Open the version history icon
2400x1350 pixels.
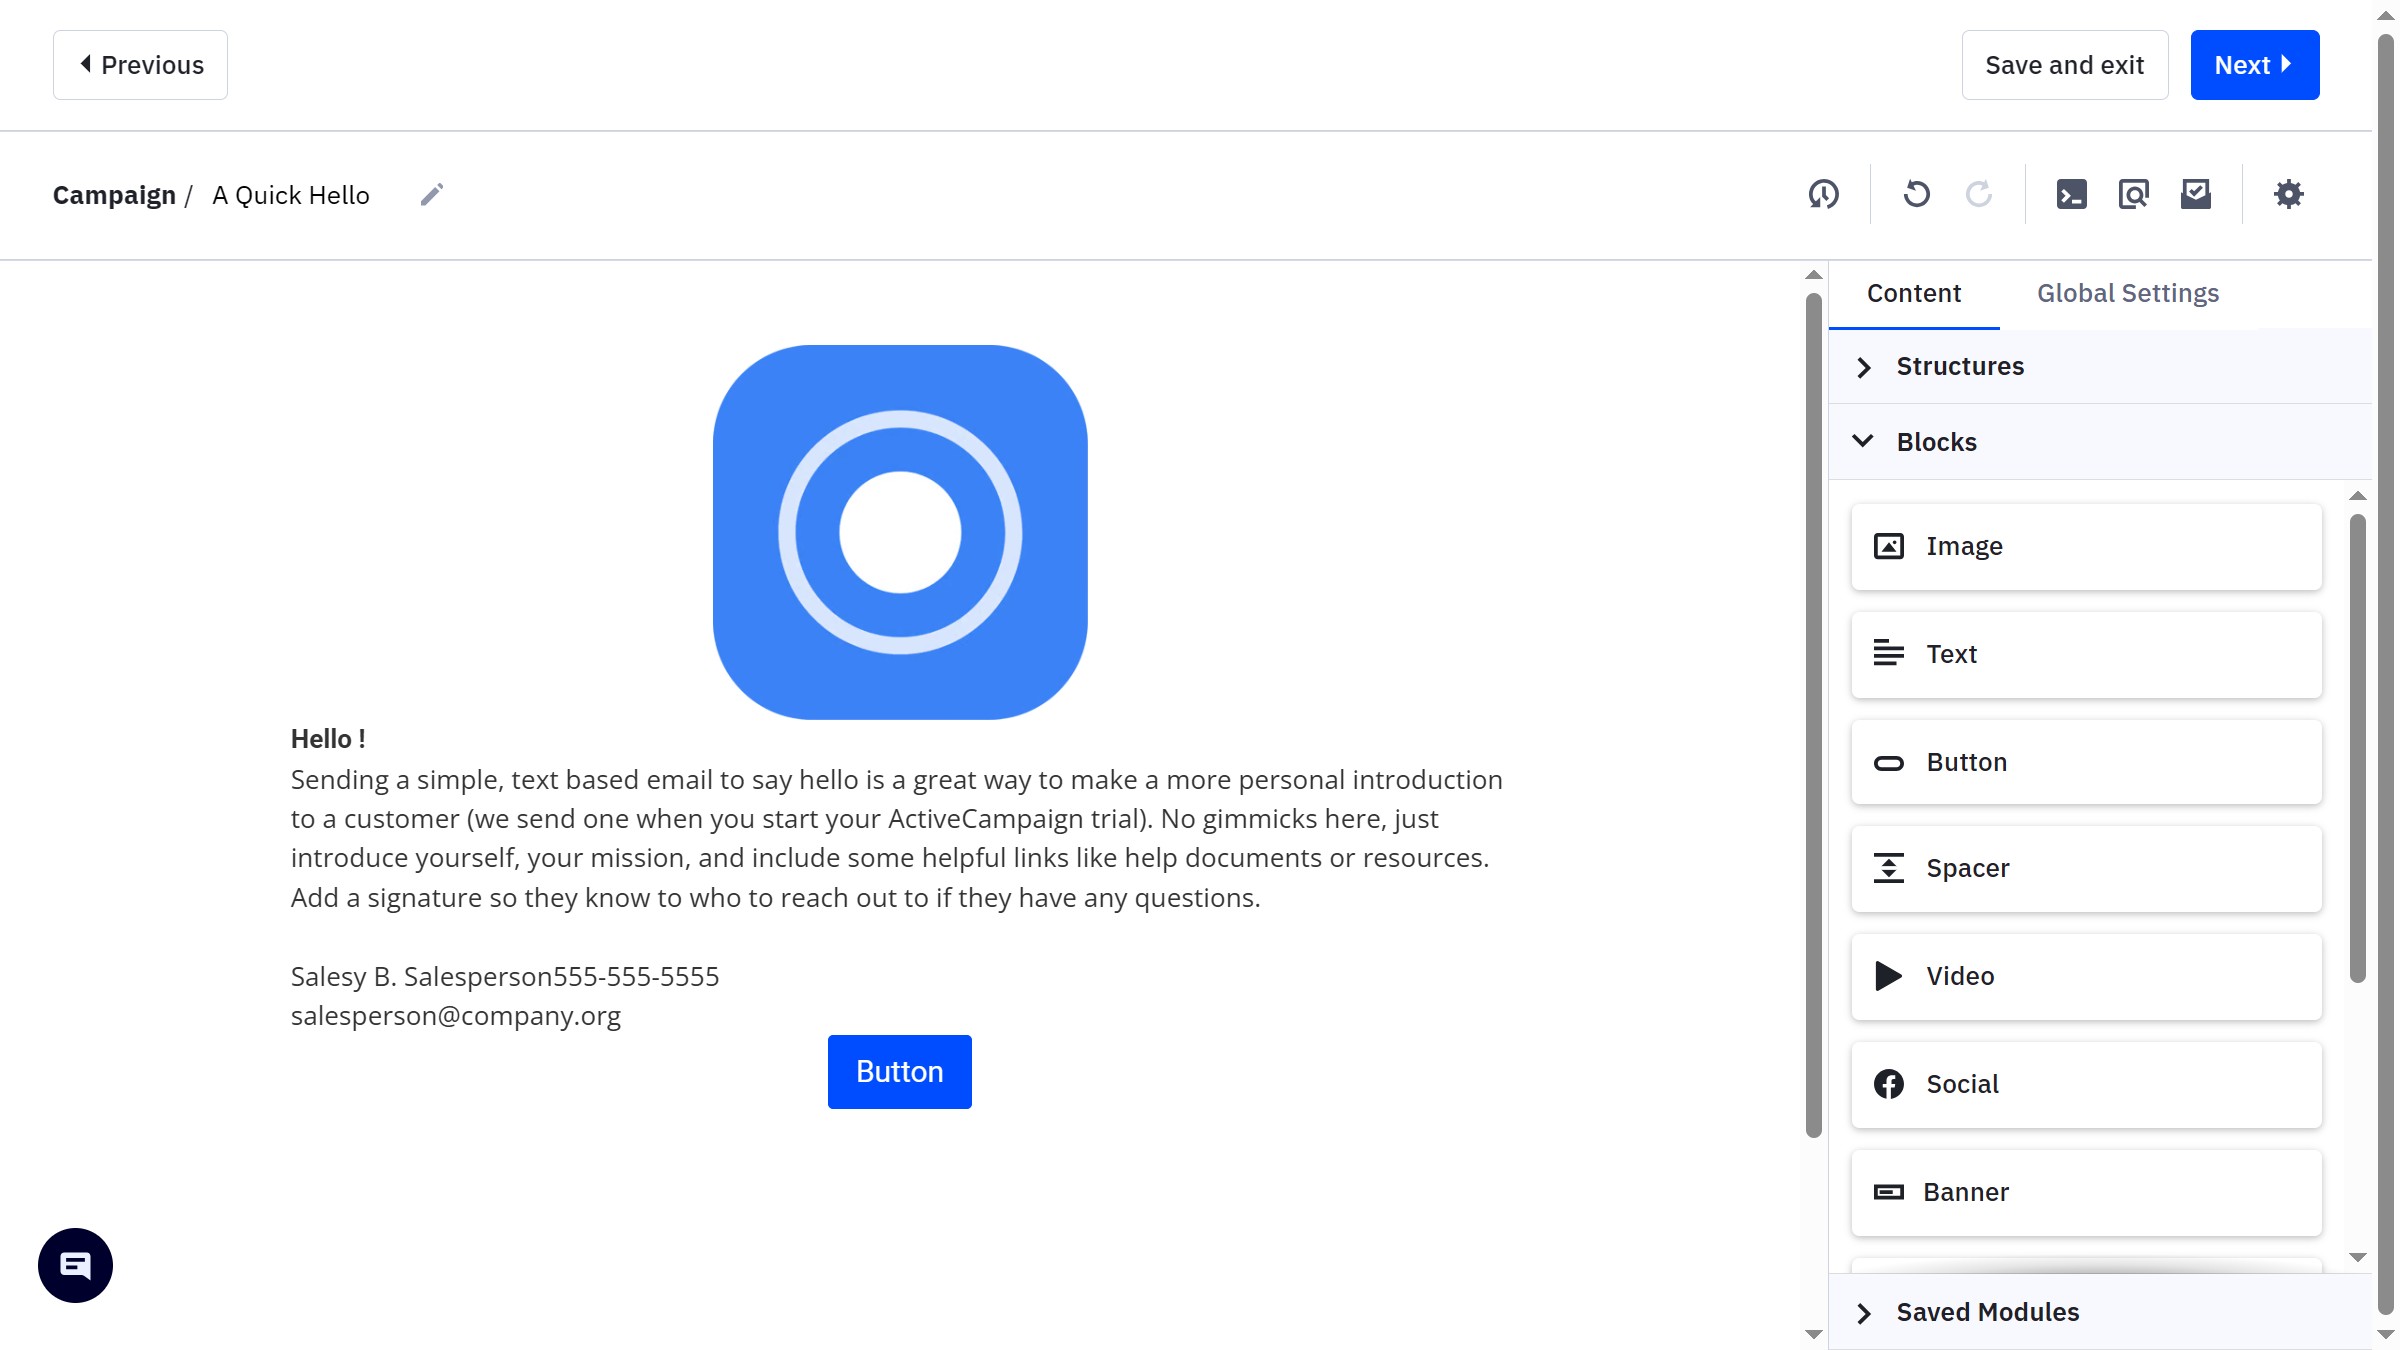(1824, 194)
